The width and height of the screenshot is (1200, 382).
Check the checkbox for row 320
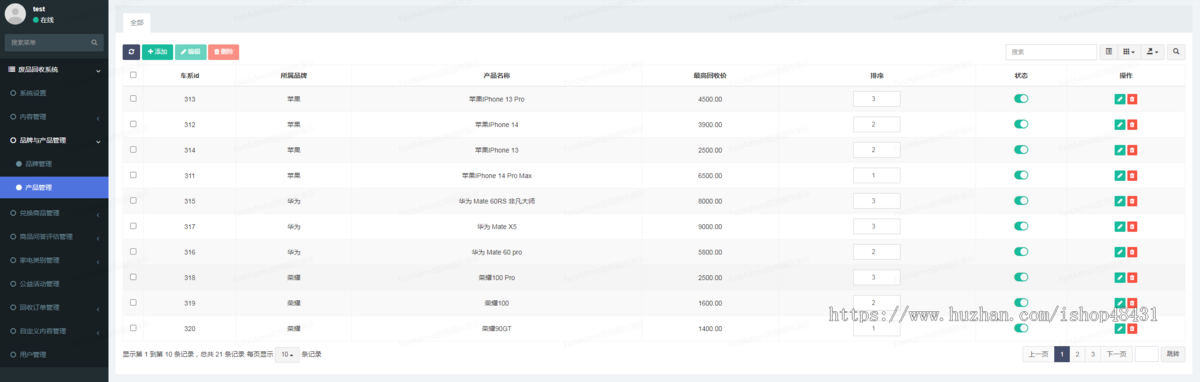133,328
